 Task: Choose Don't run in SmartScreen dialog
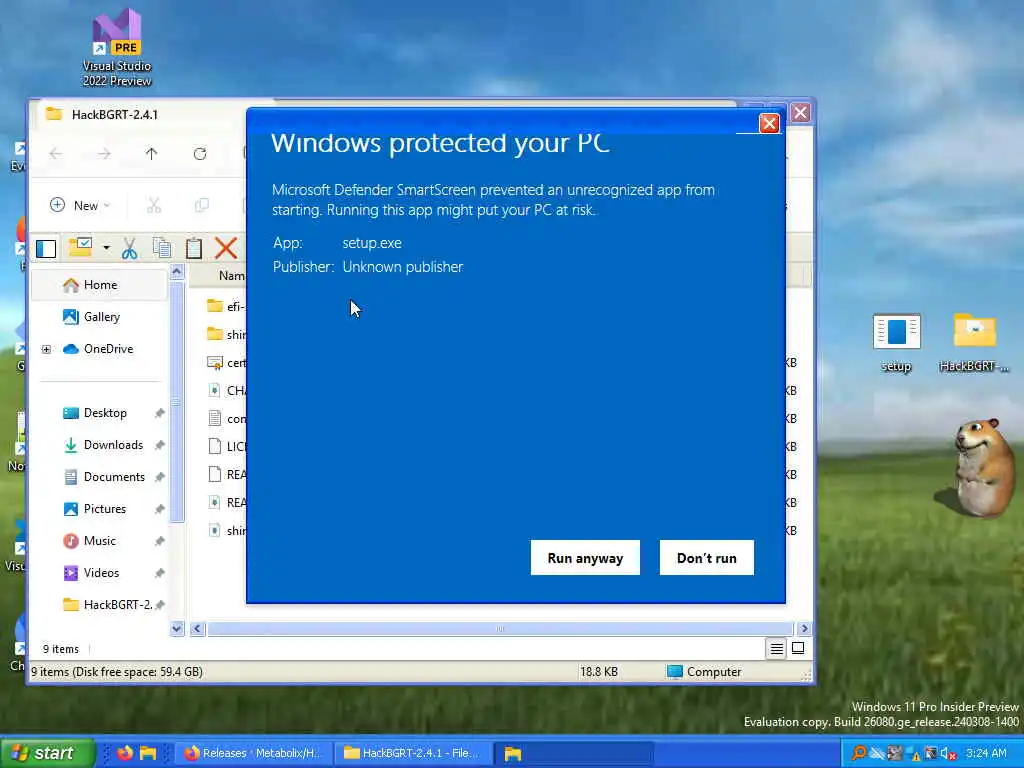click(x=707, y=558)
